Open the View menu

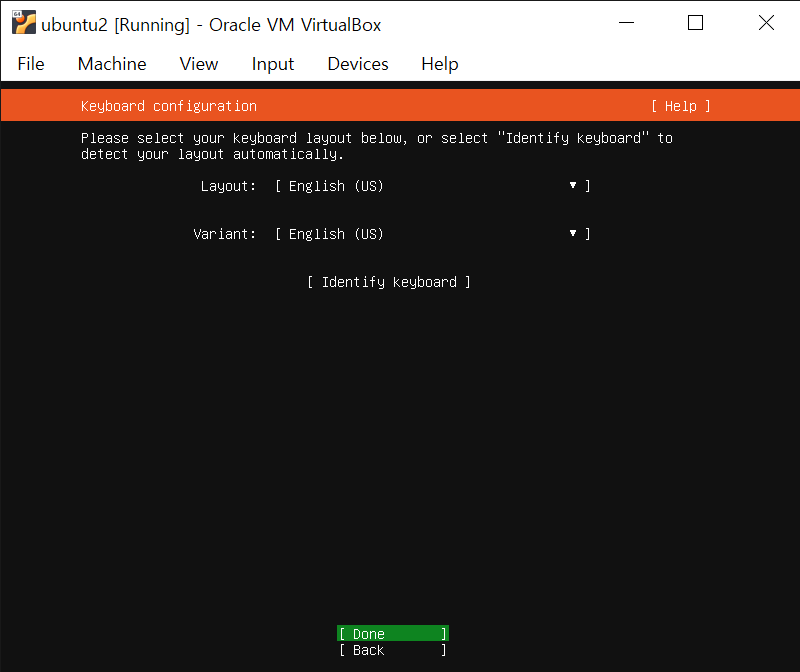(x=198, y=64)
